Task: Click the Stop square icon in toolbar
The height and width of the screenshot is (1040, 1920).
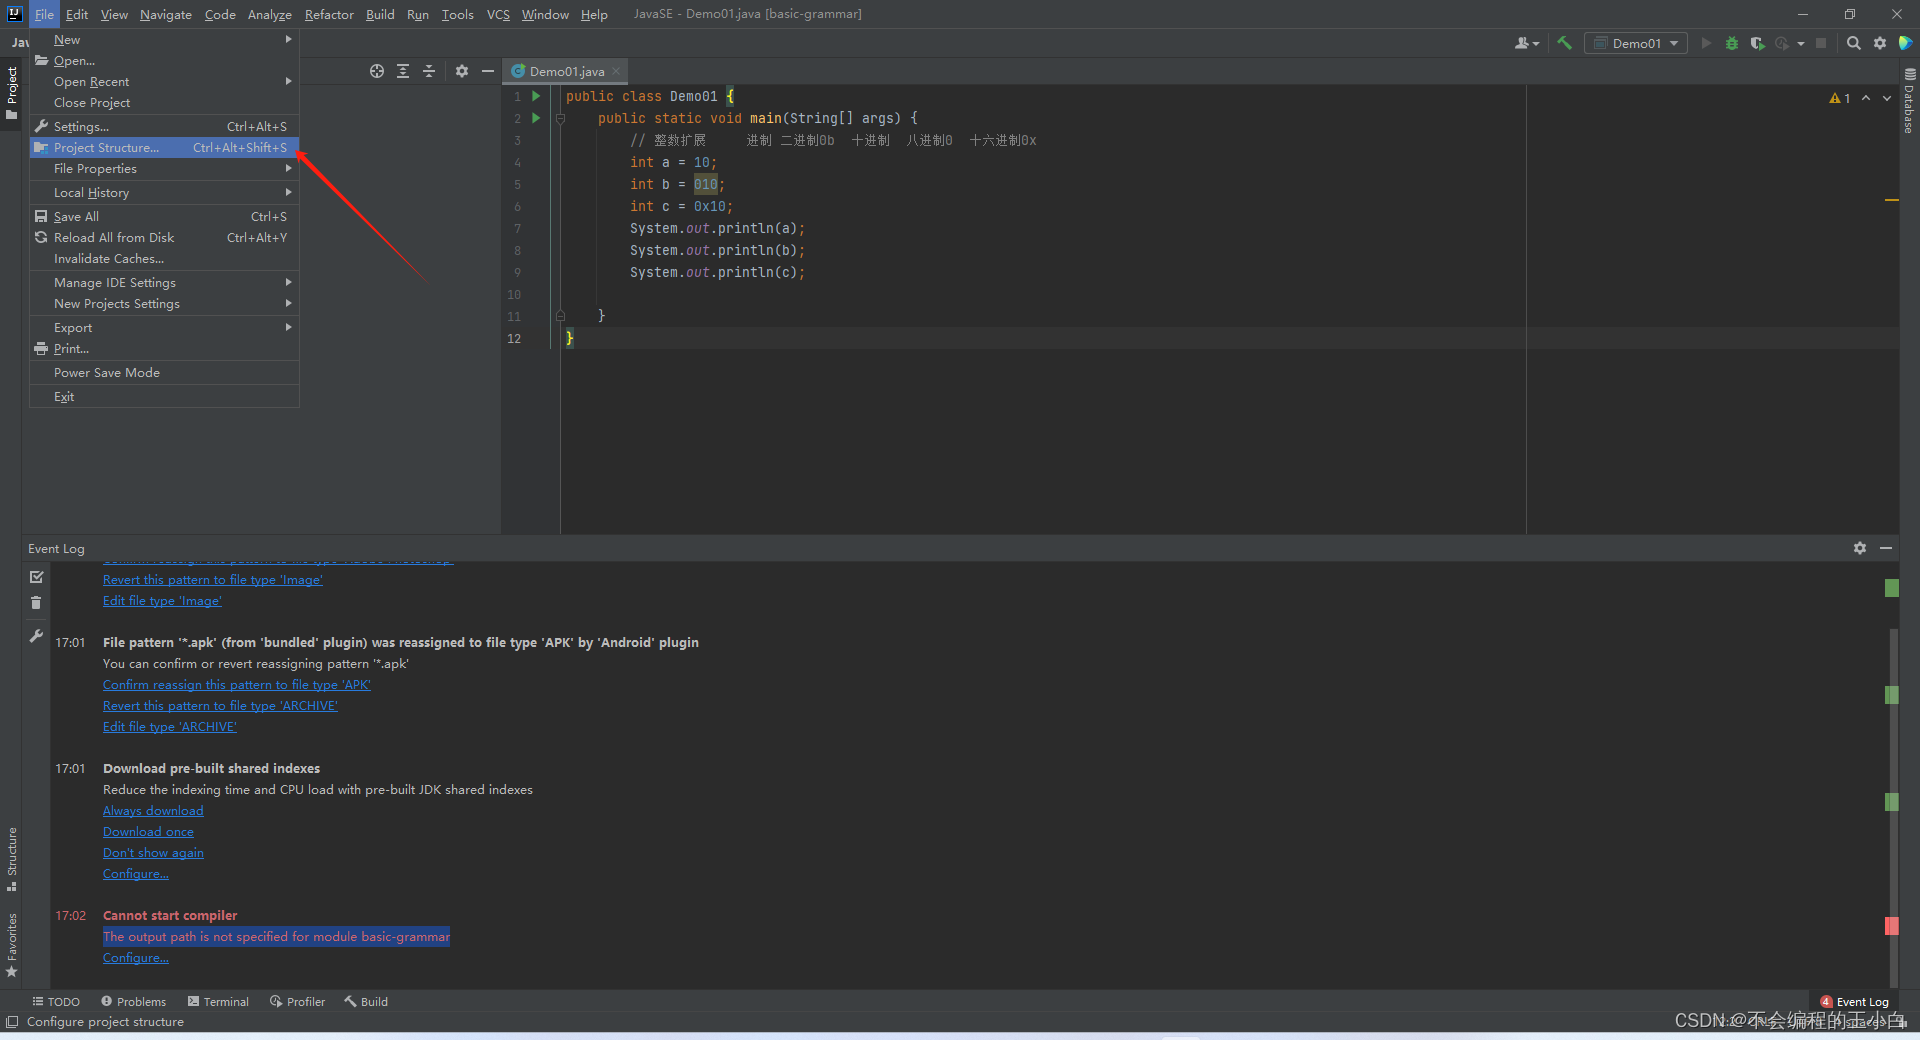Action: click(x=1822, y=43)
